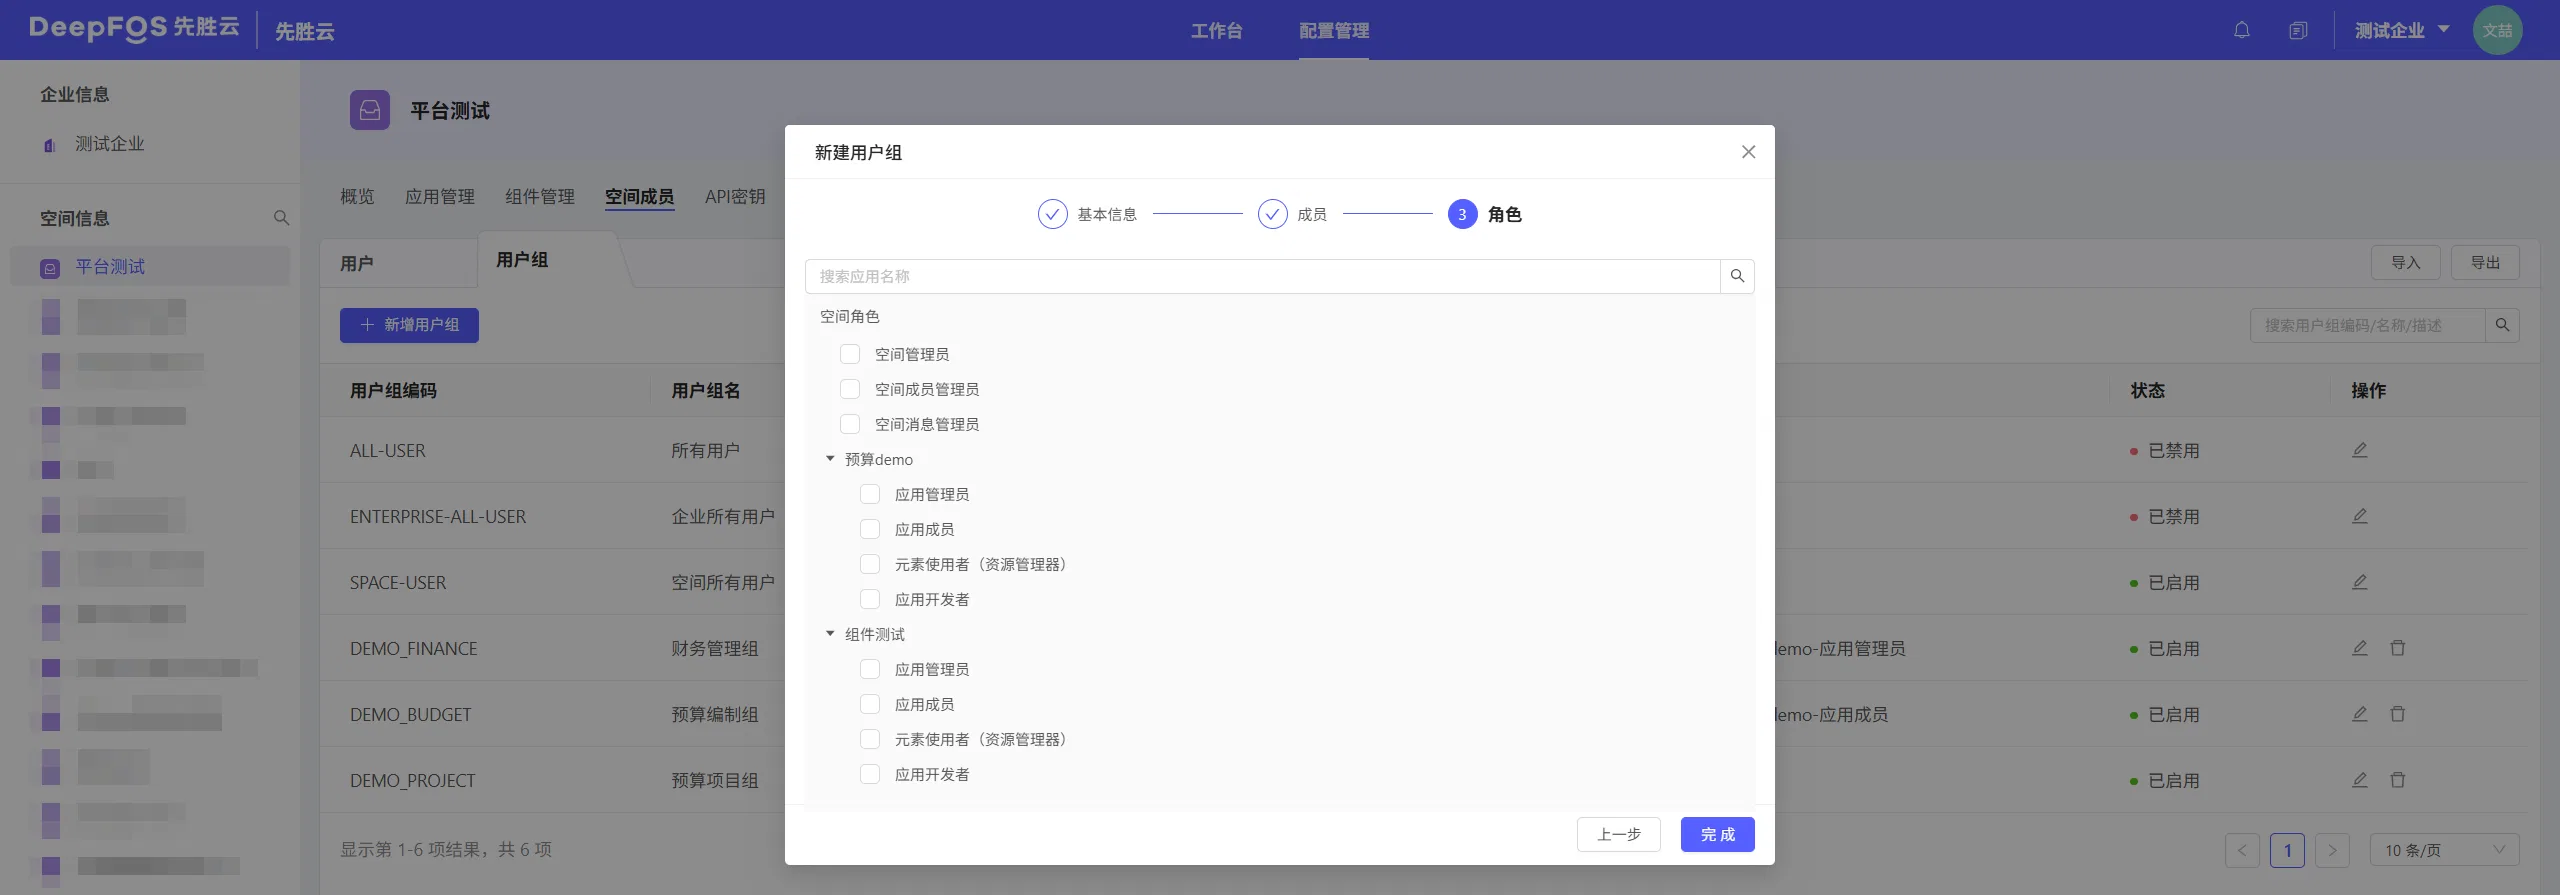Check 应用管理员 under 预算demo

click(870, 494)
